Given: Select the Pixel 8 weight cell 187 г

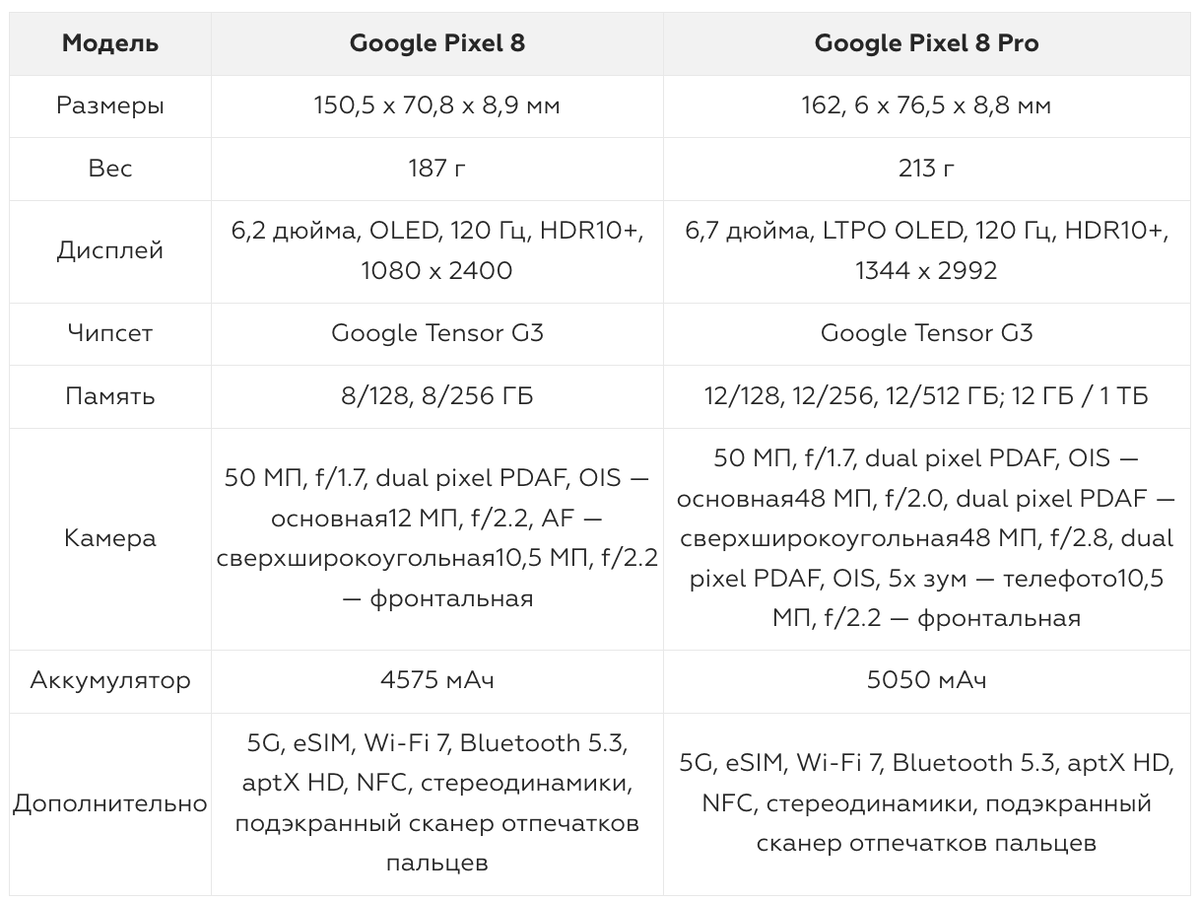Looking at the screenshot, I should [437, 169].
